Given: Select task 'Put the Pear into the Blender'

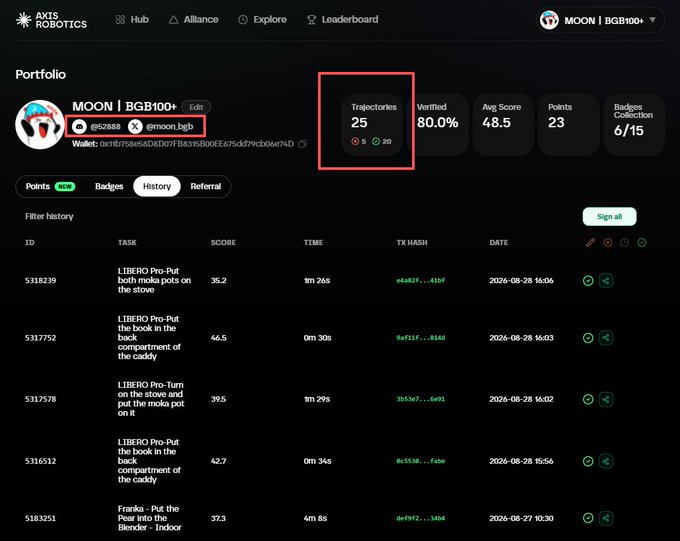Looking at the screenshot, I should (x=150, y=518).
